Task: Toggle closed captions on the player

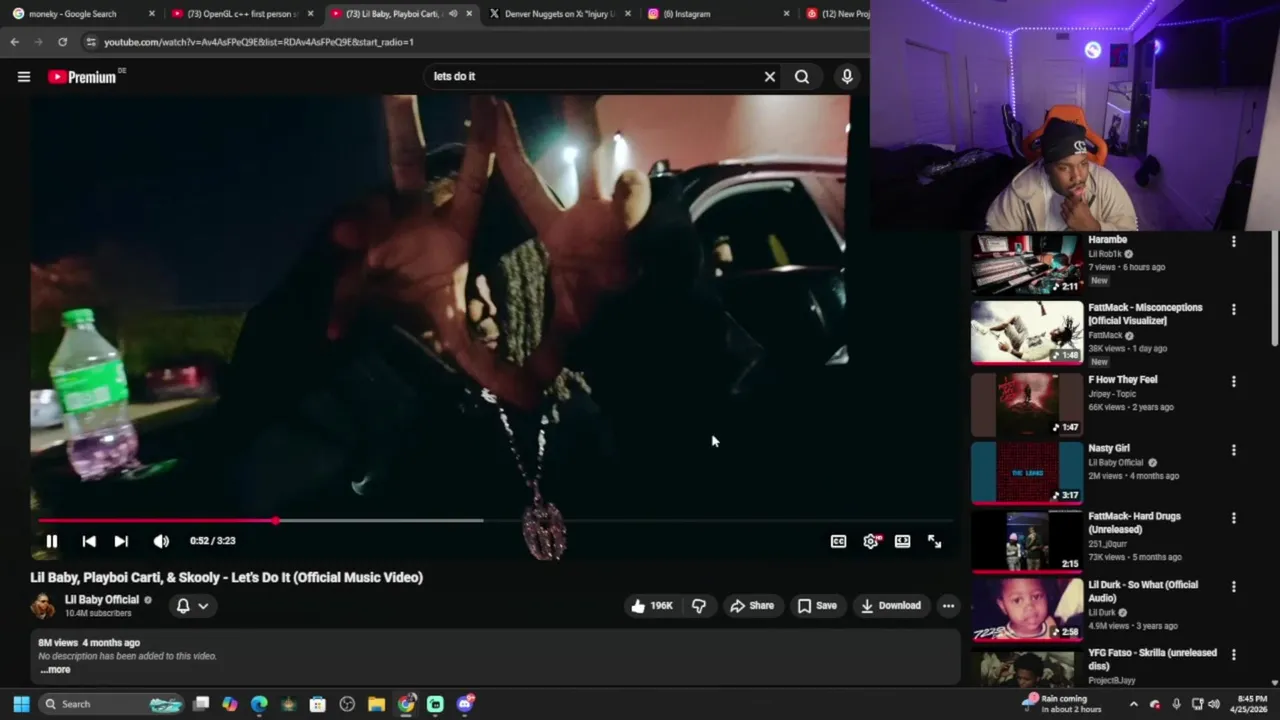Action: coord(839,541)
